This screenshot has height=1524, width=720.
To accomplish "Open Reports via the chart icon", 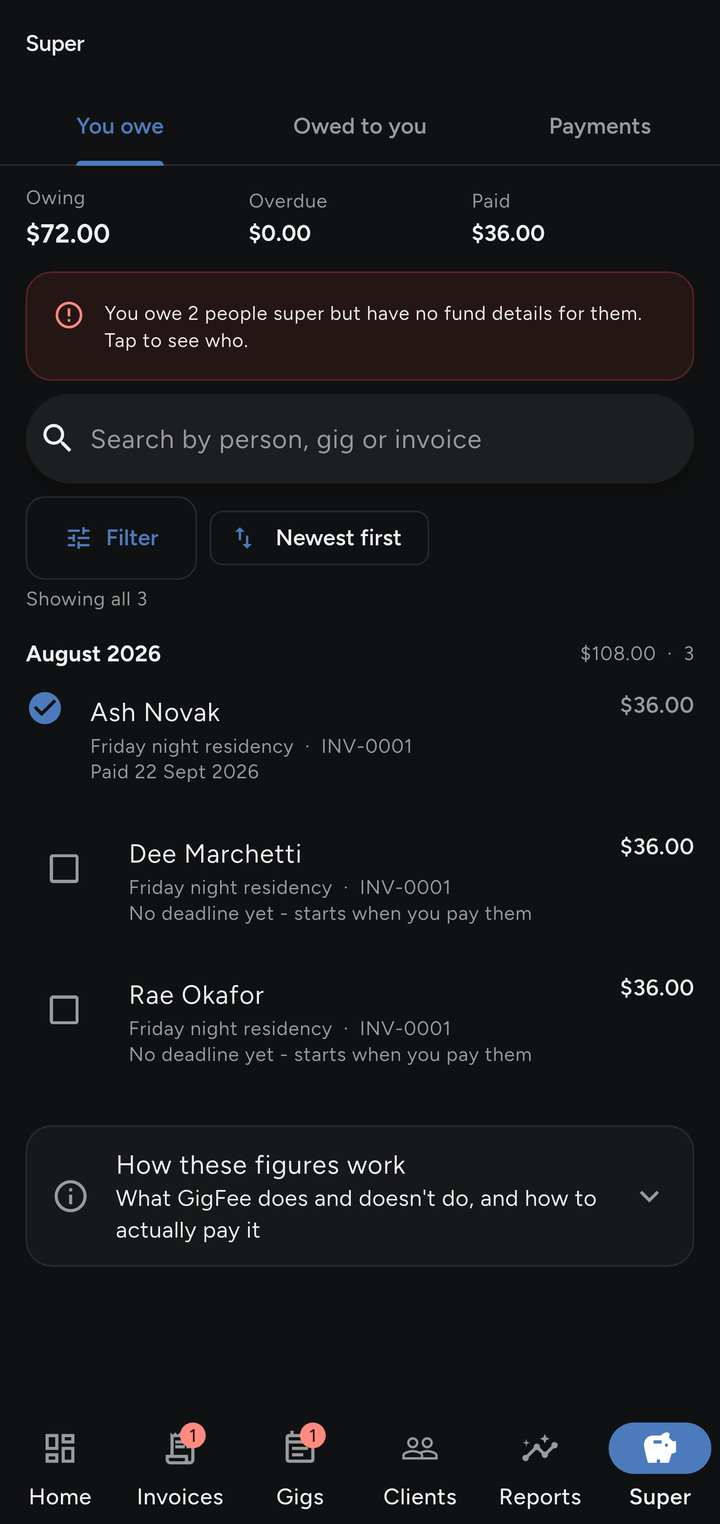I will 540,1448.
